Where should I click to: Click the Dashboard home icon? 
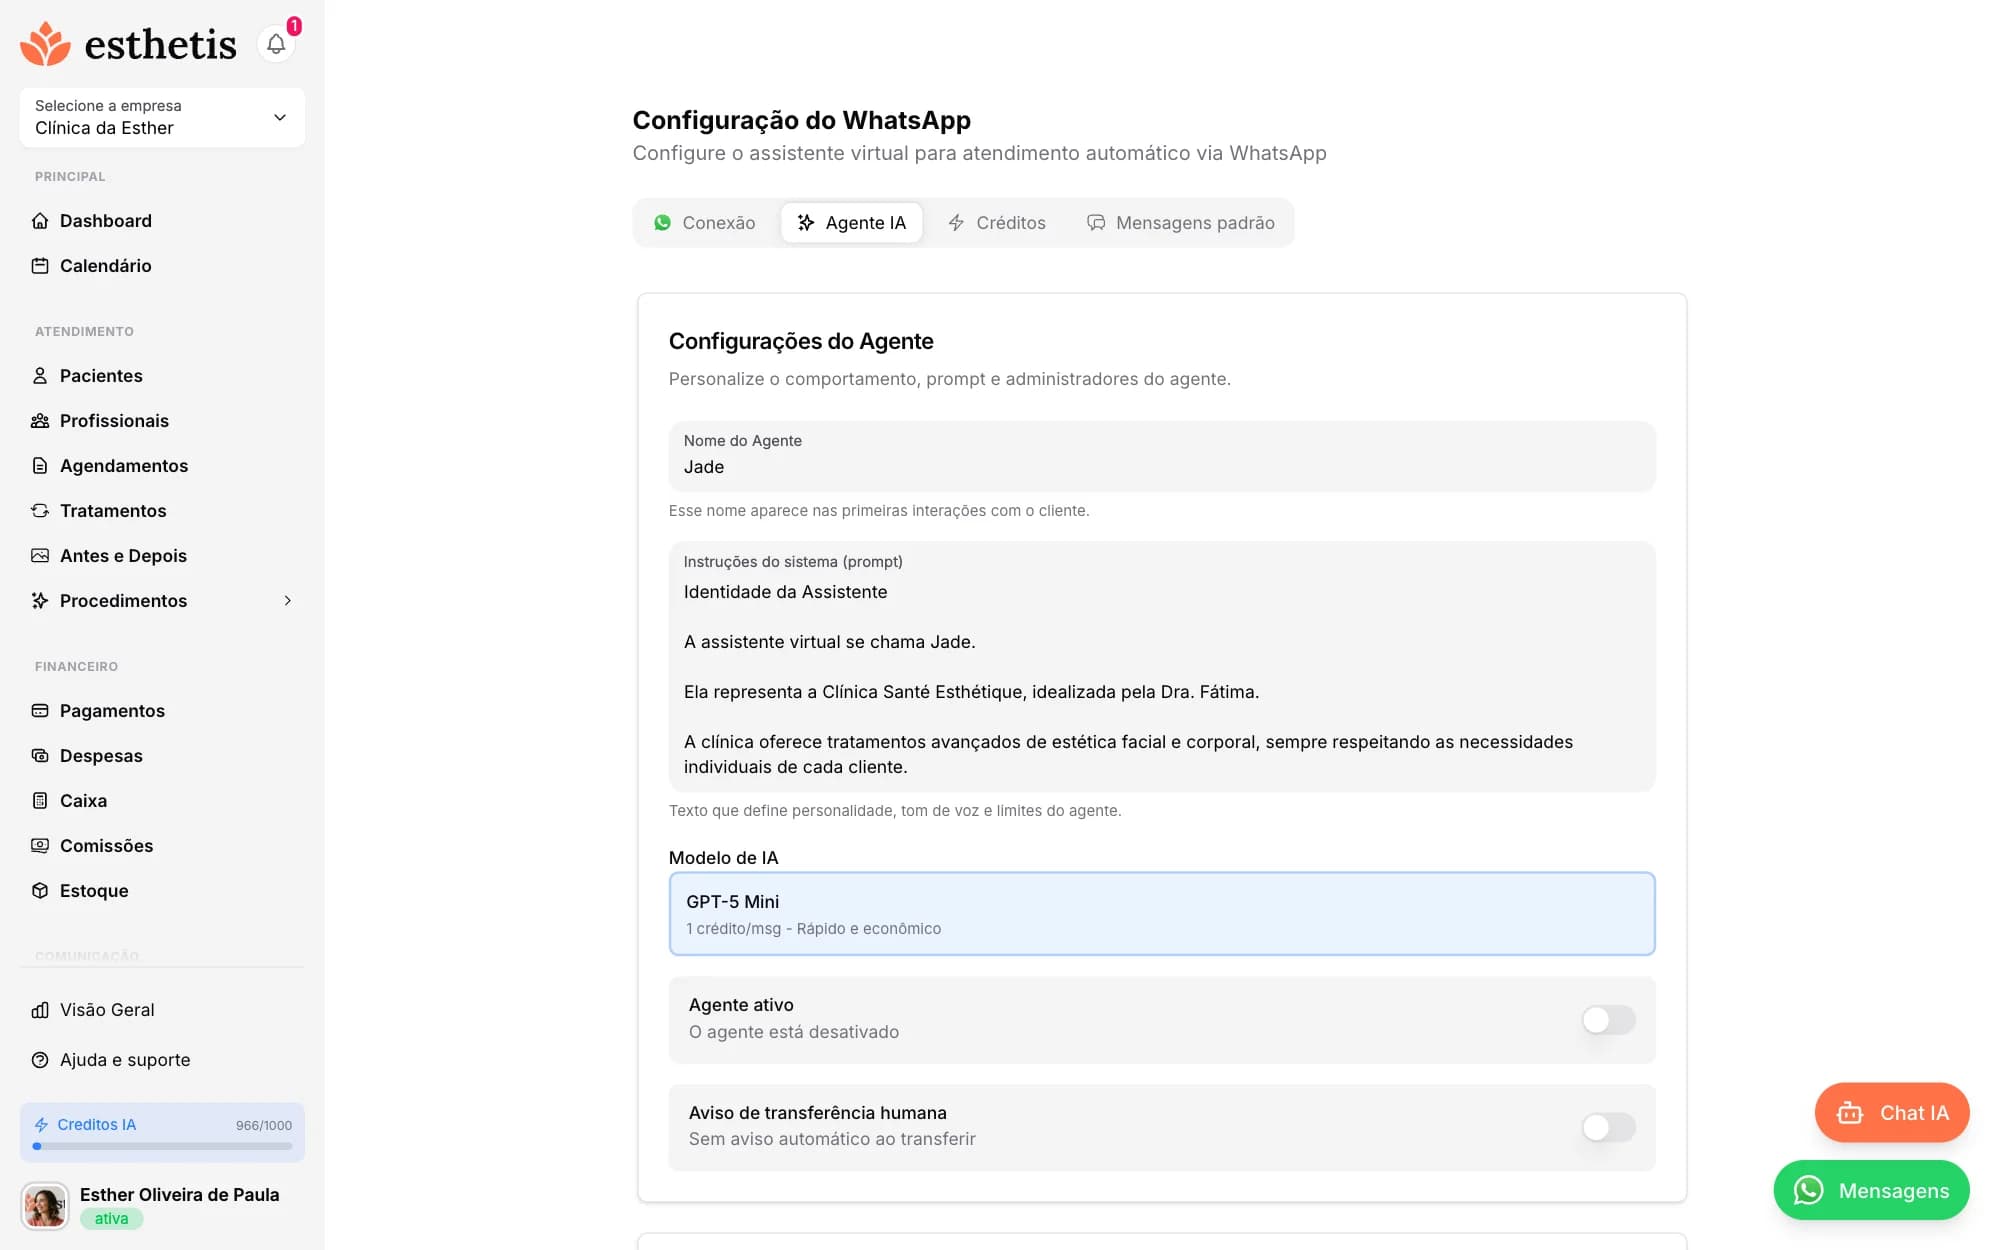click(x=40, y=221)
